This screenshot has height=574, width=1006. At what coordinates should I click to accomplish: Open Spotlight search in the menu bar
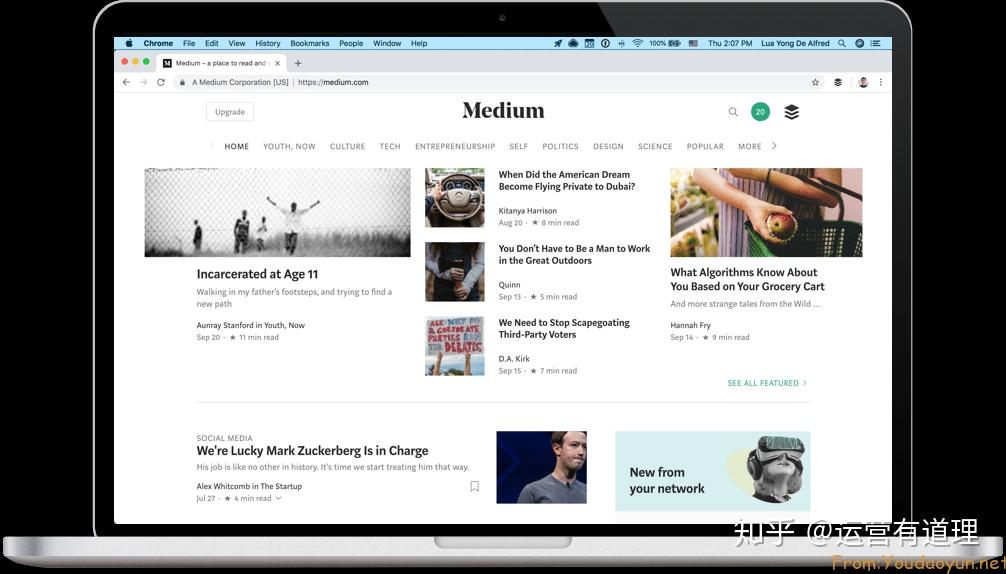tap(842, 43)
